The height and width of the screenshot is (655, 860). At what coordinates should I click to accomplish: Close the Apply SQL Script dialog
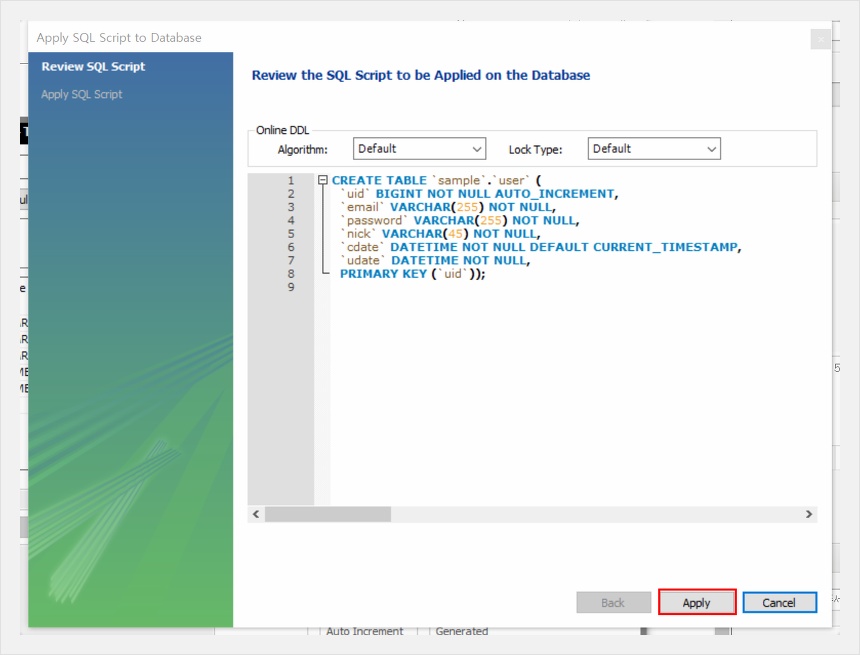(821, 39)
